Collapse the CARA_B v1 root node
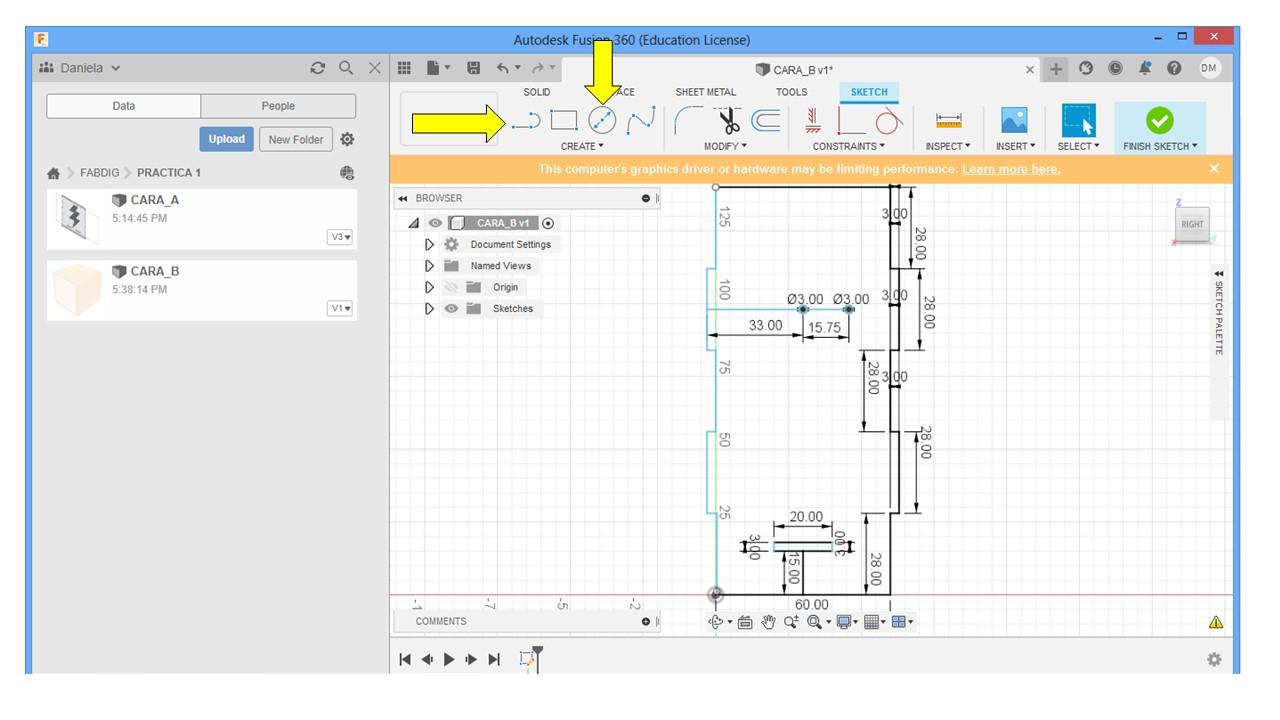Screen dimensions: 1280x720 tap(415, 223)
